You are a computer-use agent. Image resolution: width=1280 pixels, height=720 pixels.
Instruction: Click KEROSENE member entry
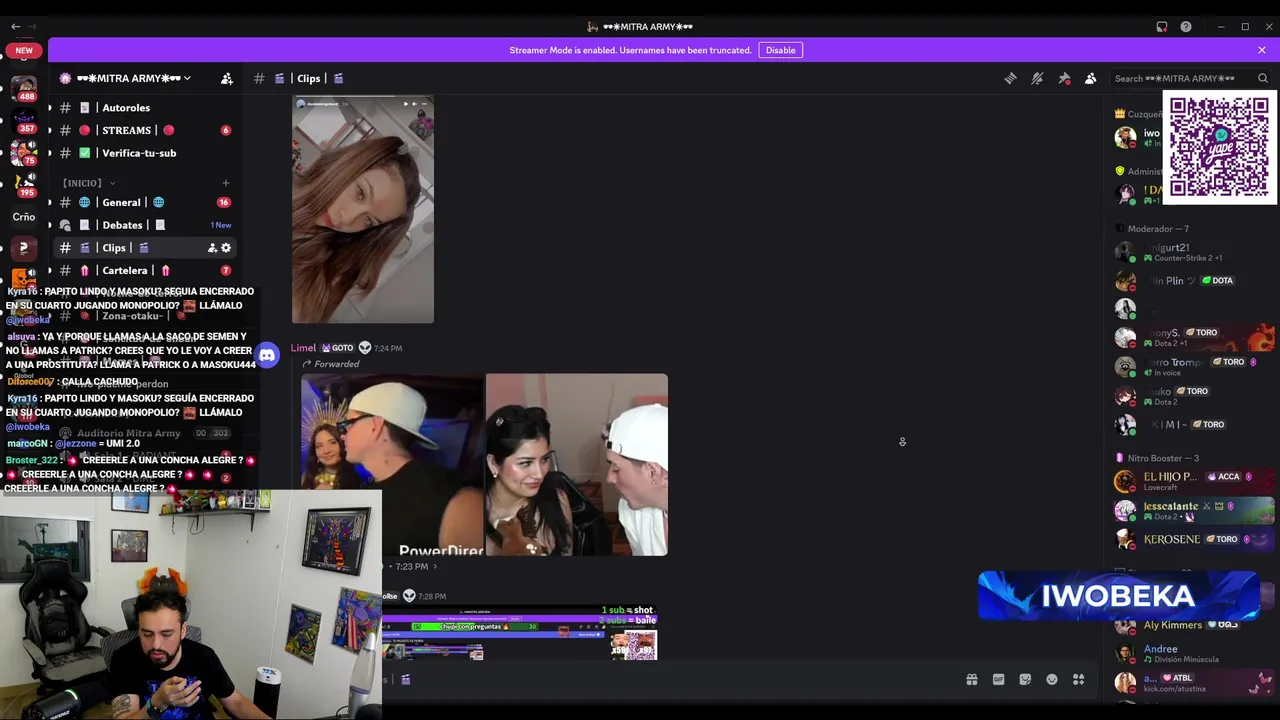(1194, 539)
